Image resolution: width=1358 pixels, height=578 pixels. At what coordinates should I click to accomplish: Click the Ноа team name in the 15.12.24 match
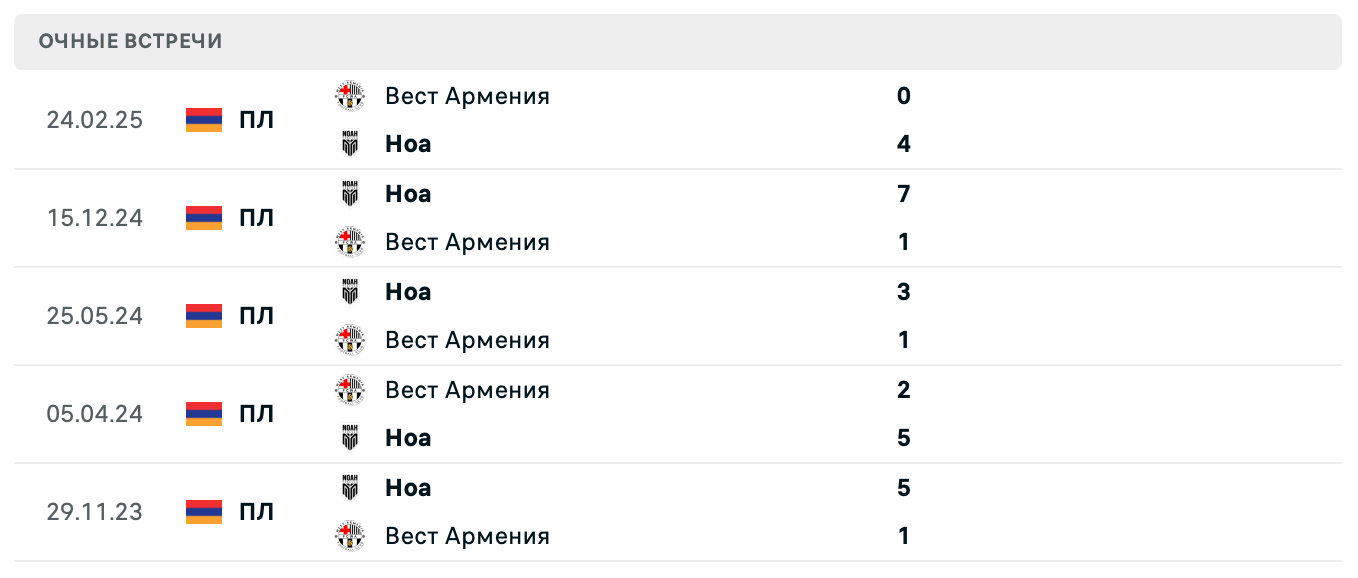coord(407,194)
